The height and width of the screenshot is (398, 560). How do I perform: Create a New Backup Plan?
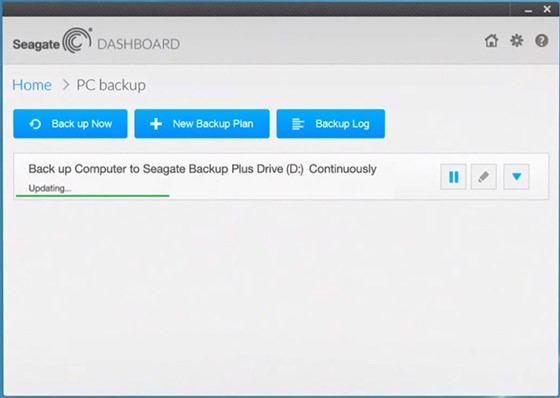coord(202,124)
